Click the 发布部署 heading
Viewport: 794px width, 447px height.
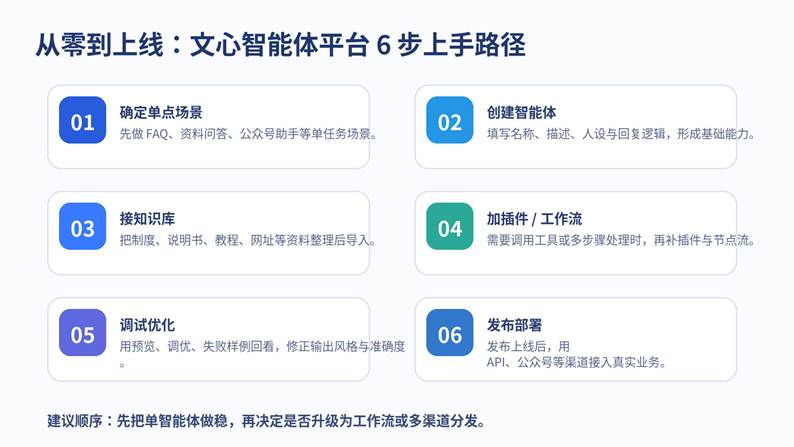click(514, 324)
